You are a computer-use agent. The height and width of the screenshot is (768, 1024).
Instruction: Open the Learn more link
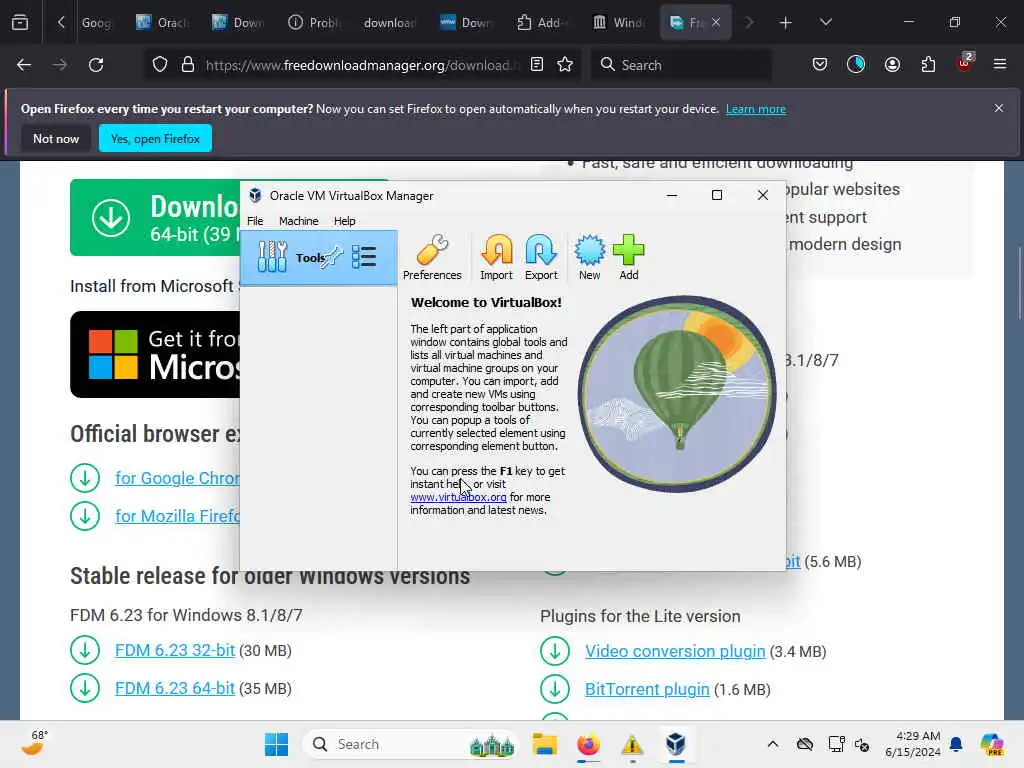[x=756, y=109]
